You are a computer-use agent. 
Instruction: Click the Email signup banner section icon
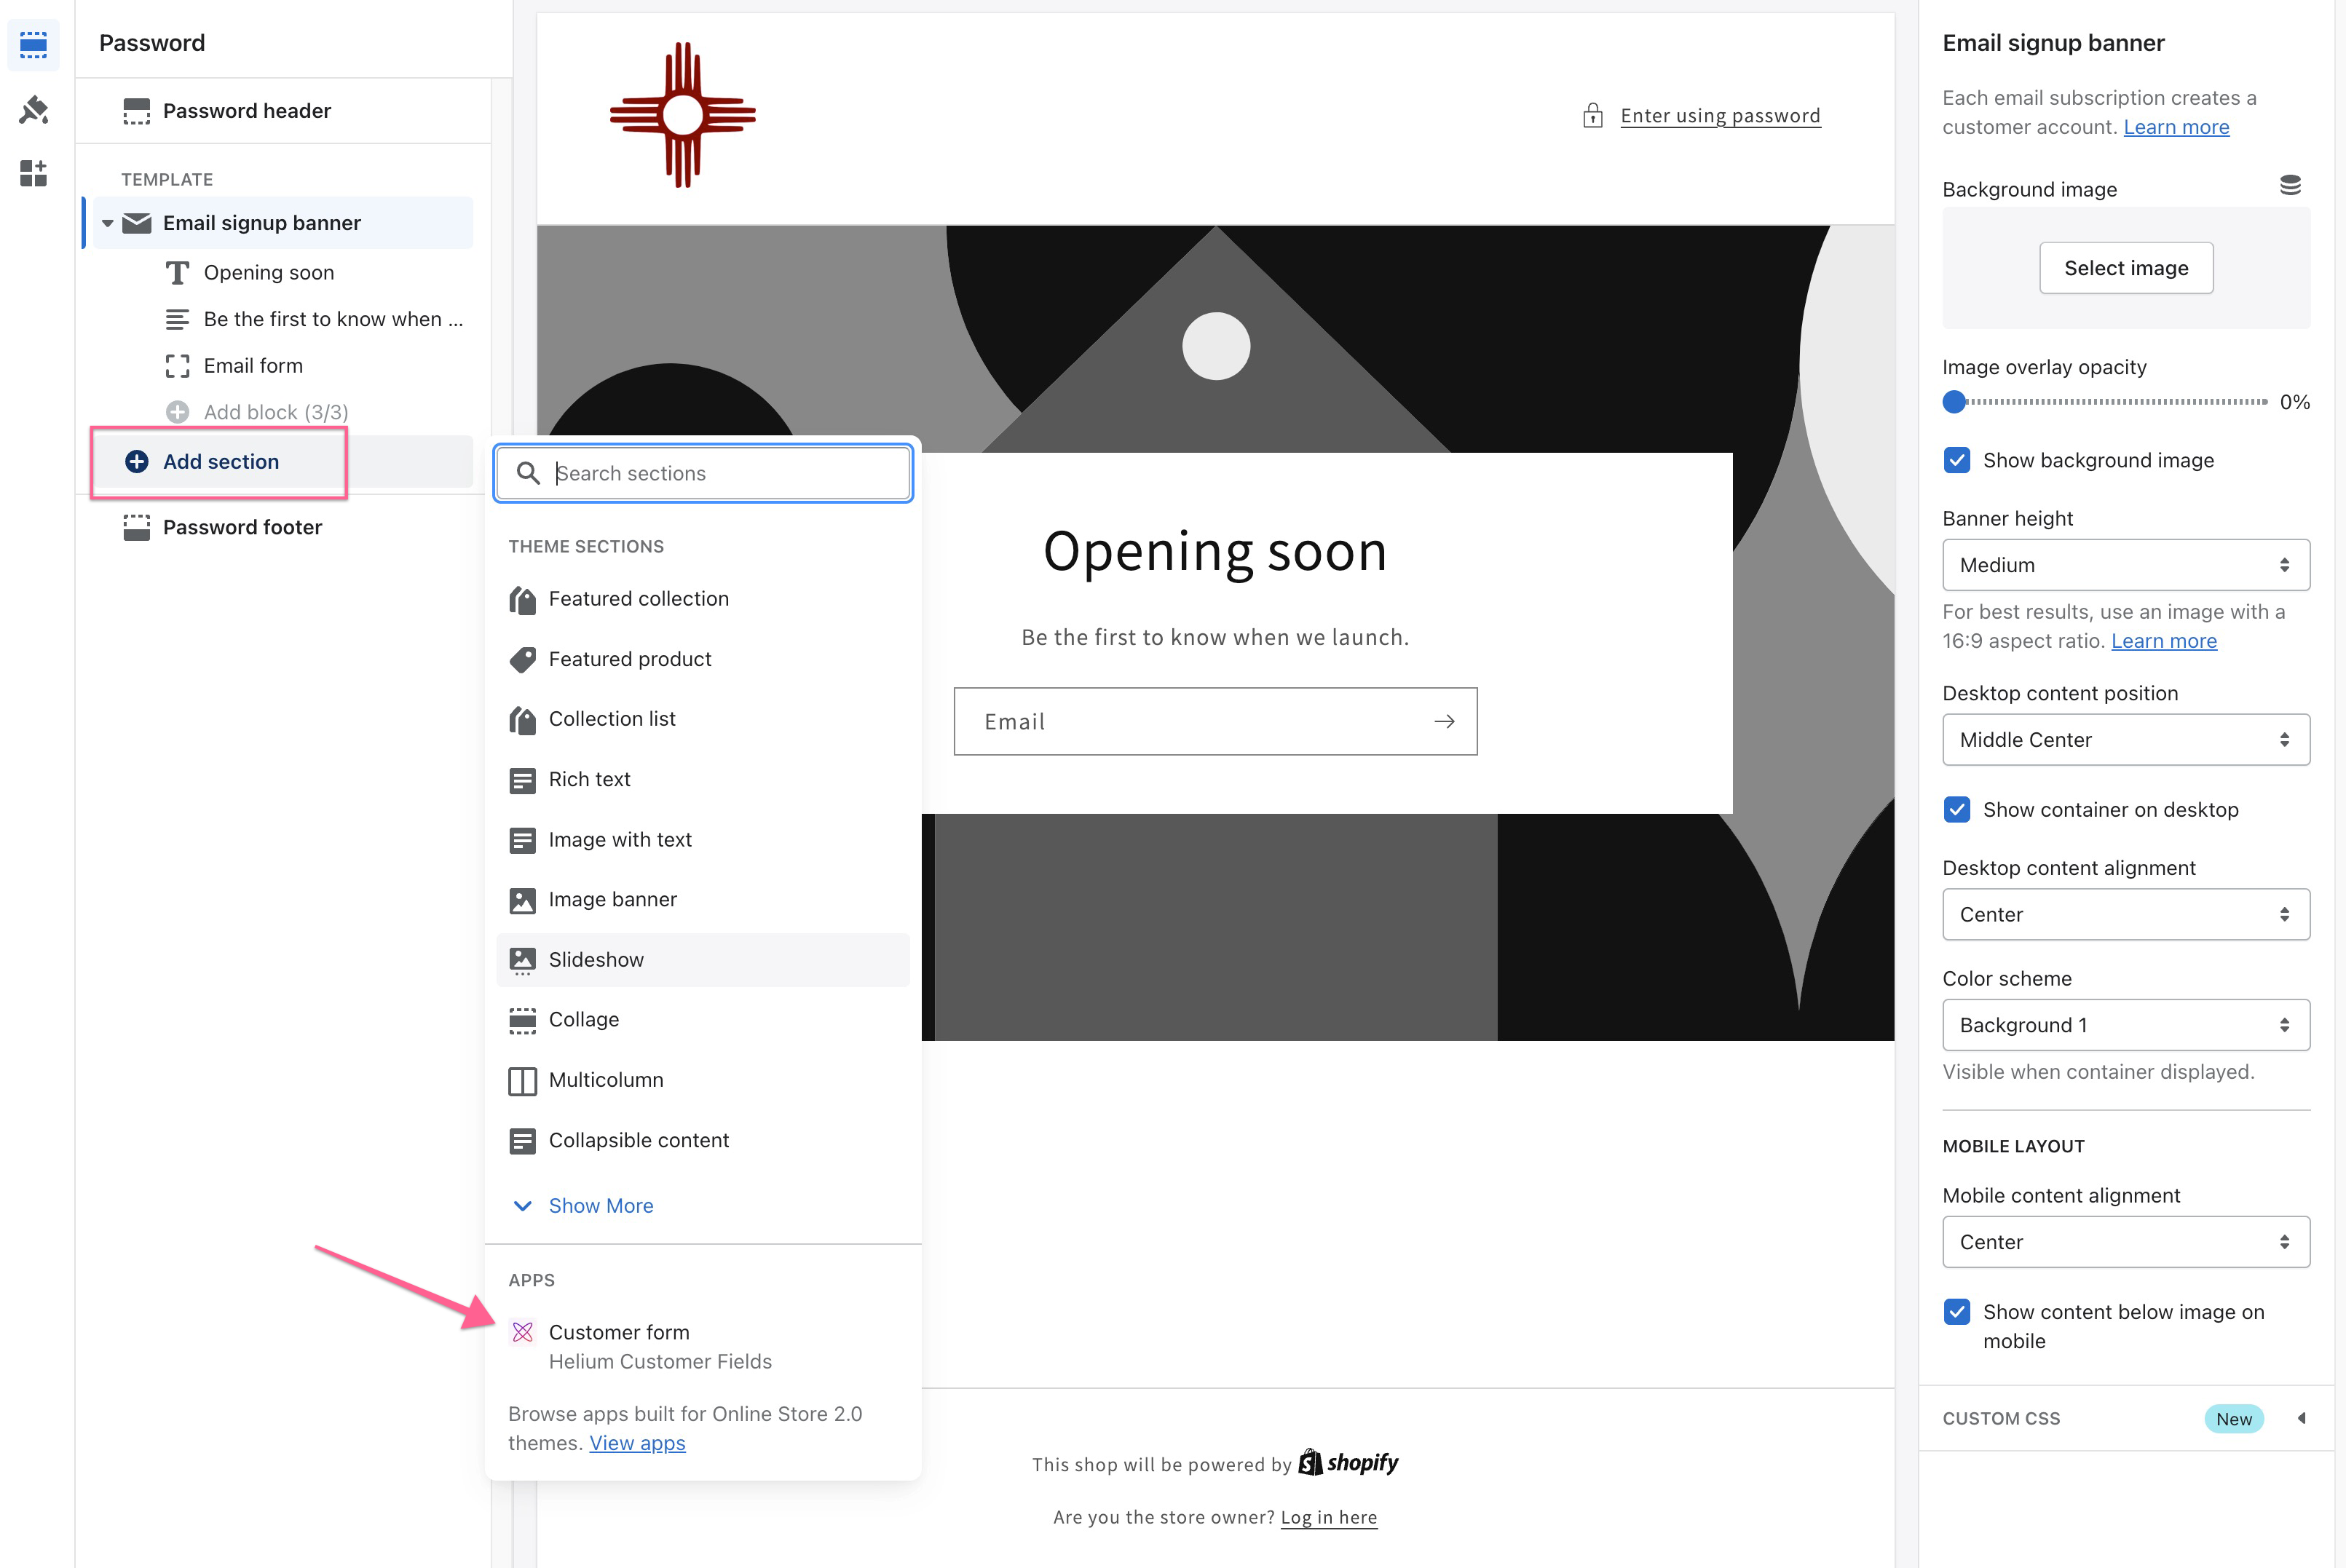138,222
